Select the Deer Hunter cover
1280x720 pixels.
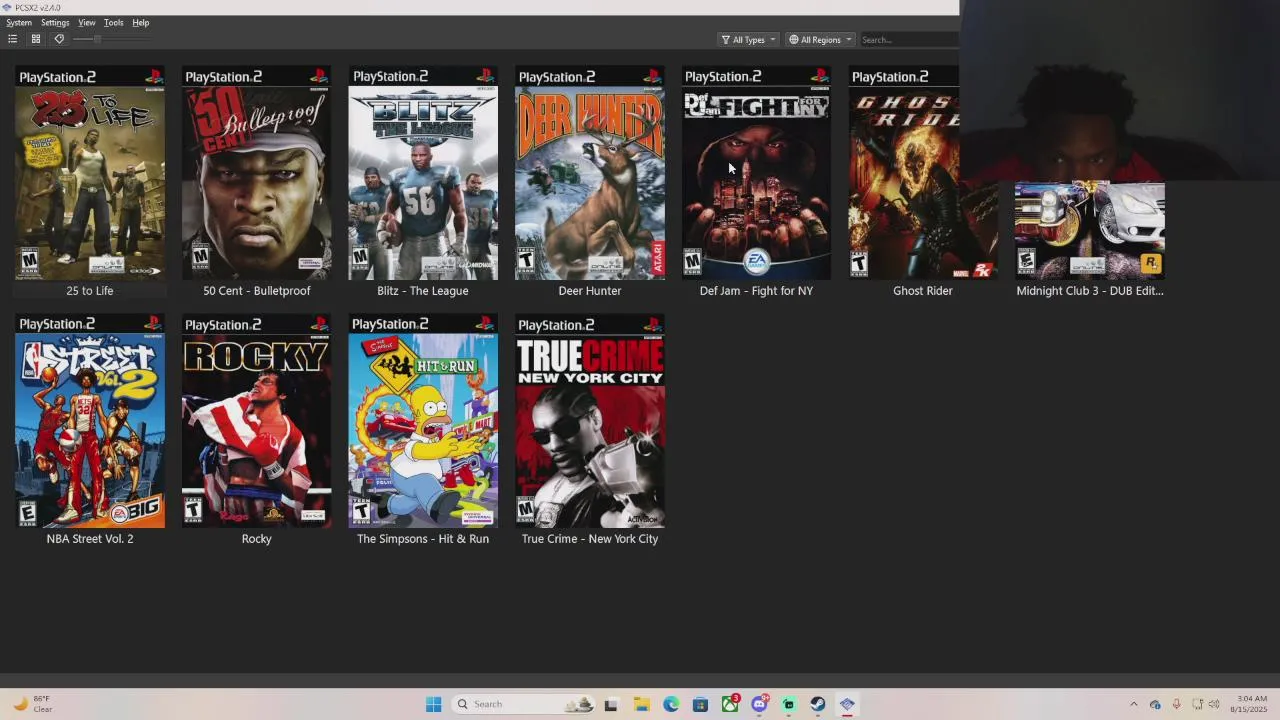[590, 173]
